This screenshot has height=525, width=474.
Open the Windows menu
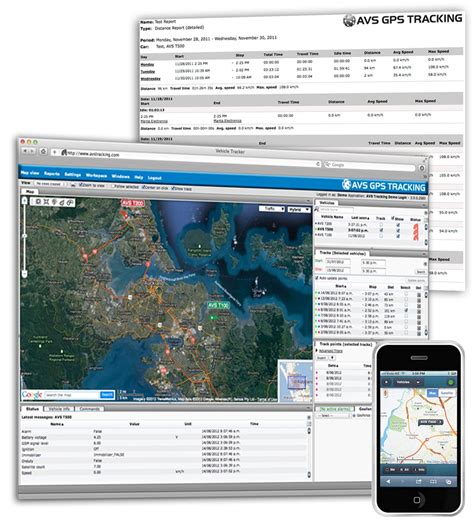pyautogui.click(x=121, y=176)
